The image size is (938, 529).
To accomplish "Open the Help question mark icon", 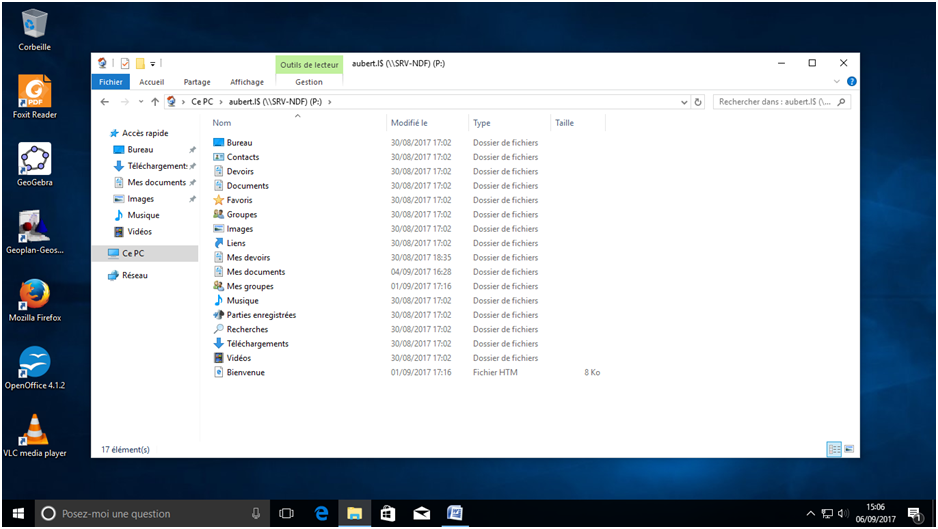I will [851, 82].
